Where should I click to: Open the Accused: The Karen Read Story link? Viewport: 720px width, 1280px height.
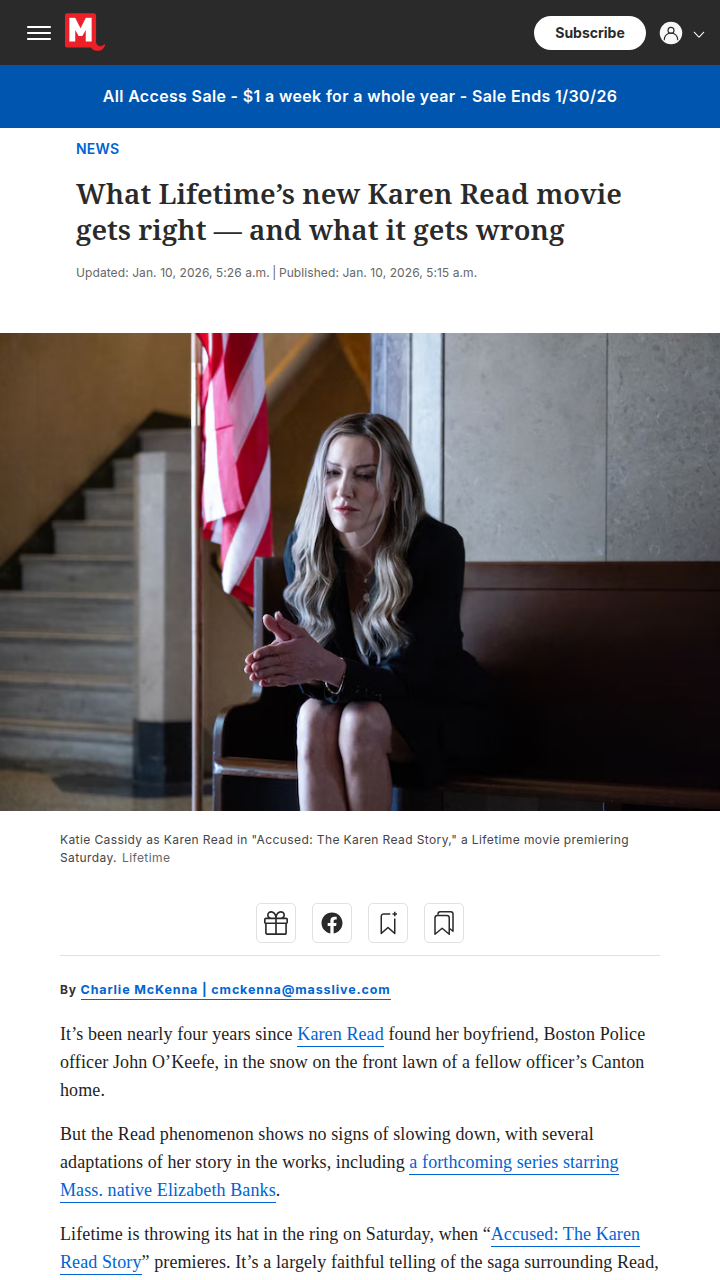350,1248
